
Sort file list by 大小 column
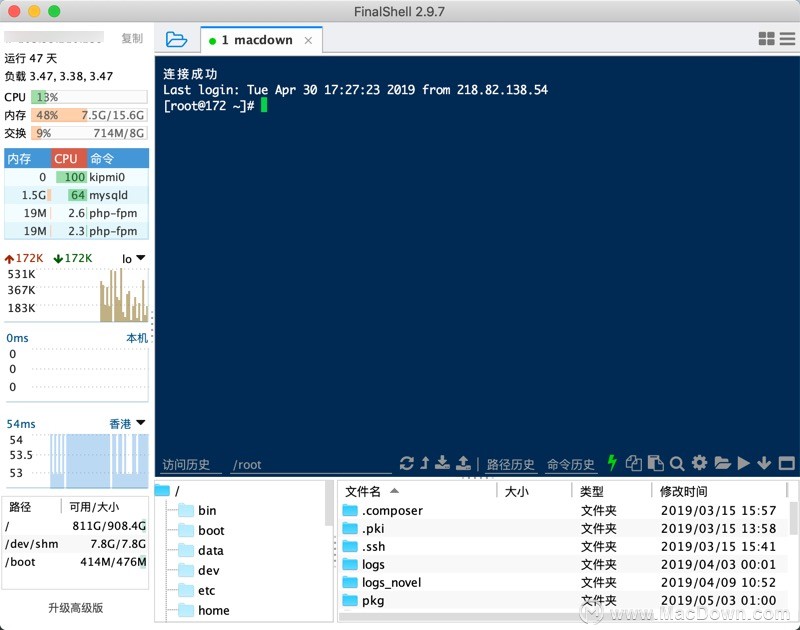point(534,491)
